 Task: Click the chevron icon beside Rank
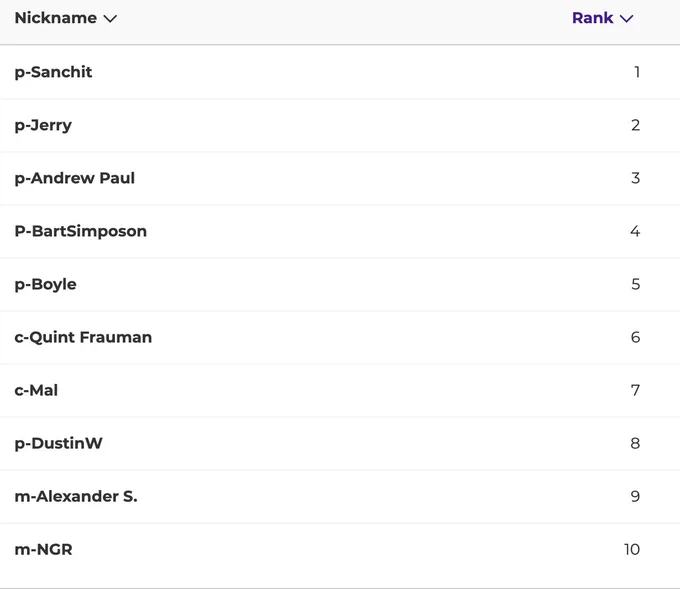pyautogui.click(x=626, y=19)
